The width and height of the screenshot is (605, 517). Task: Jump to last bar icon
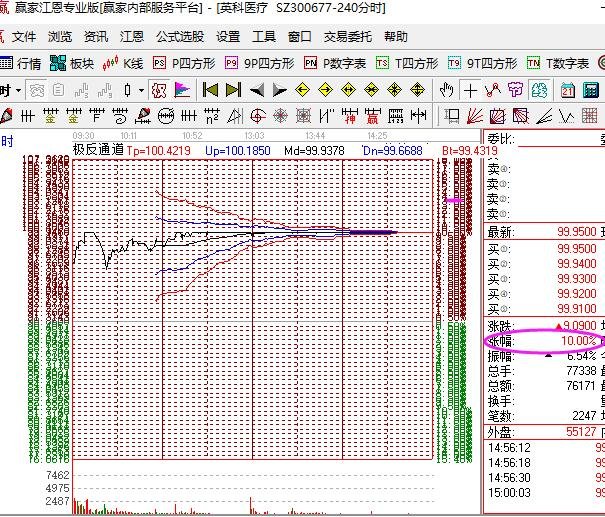click(x=233, y=90)
